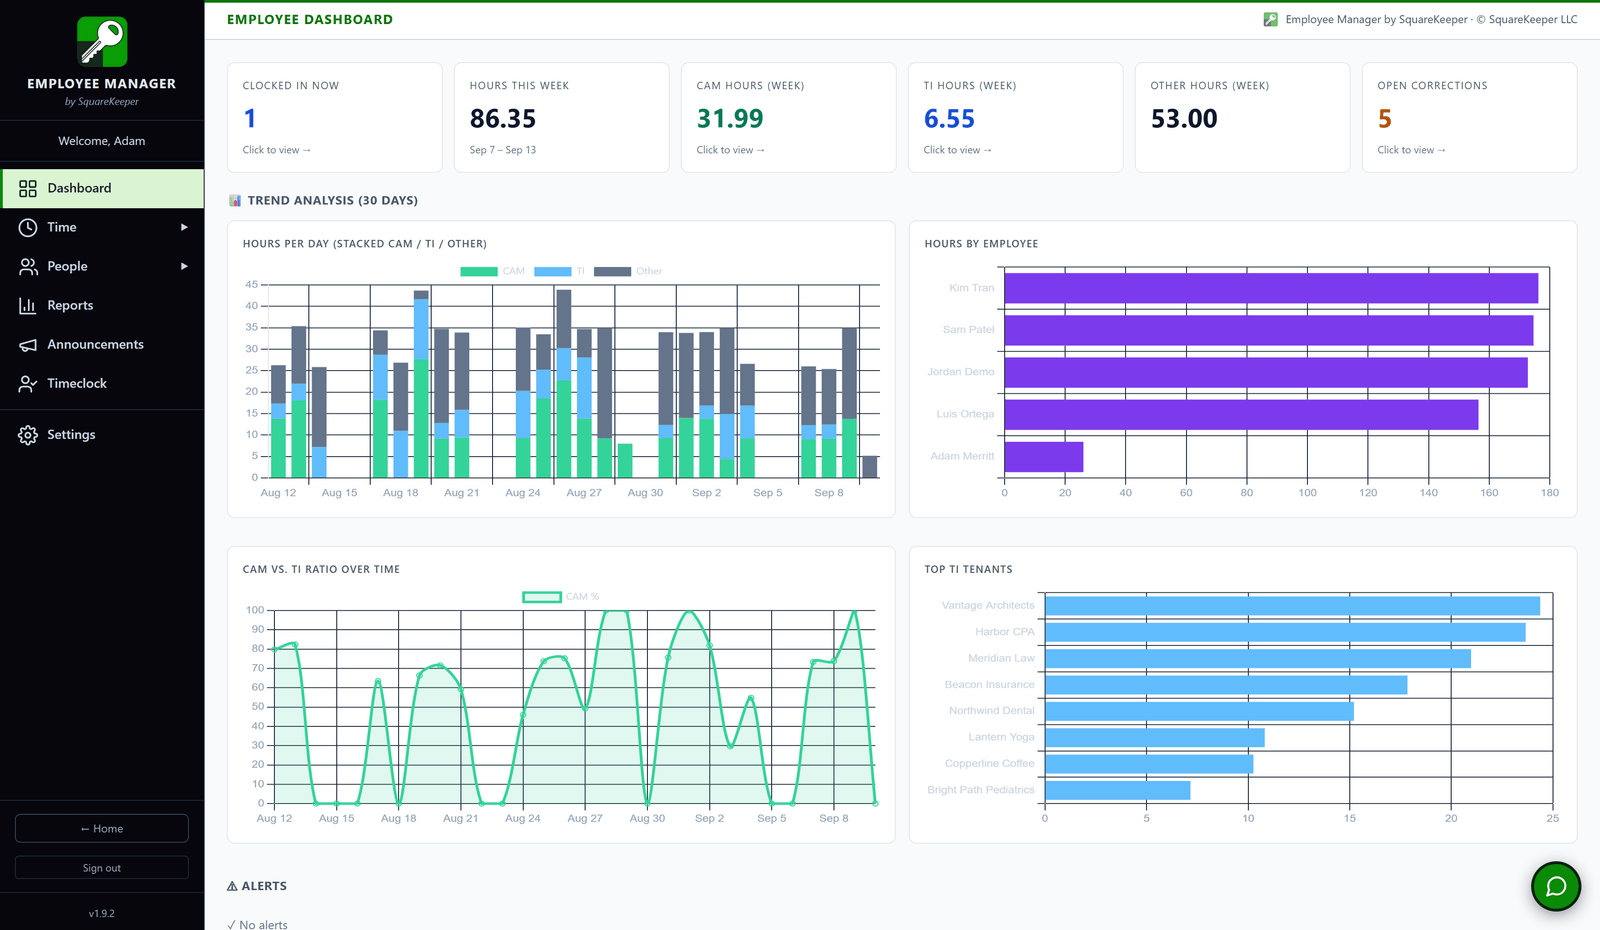Click the Reports bar chart icon
1600x930 pixels.
28,305
